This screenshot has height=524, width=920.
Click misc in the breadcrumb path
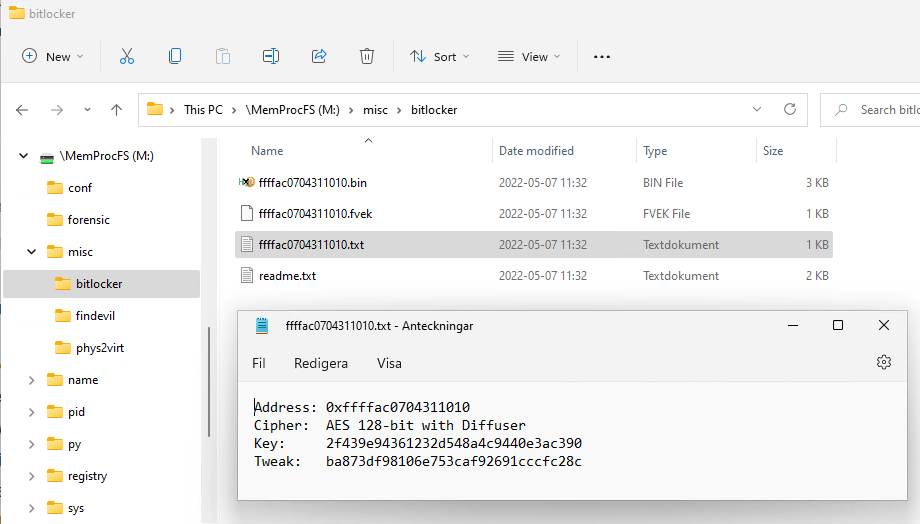[376, 110]
